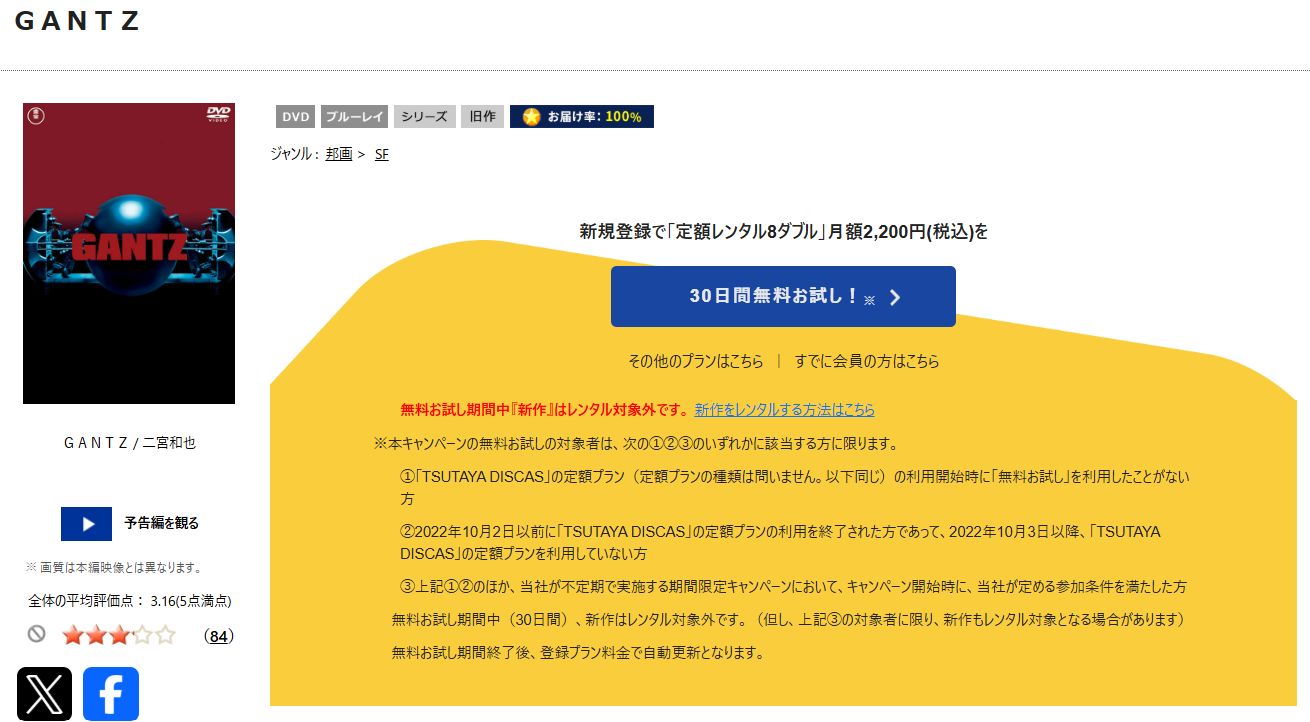Select the DVD tag
Screen dimensions: 1310x722
pyautogui.click(x=296, y=117)
